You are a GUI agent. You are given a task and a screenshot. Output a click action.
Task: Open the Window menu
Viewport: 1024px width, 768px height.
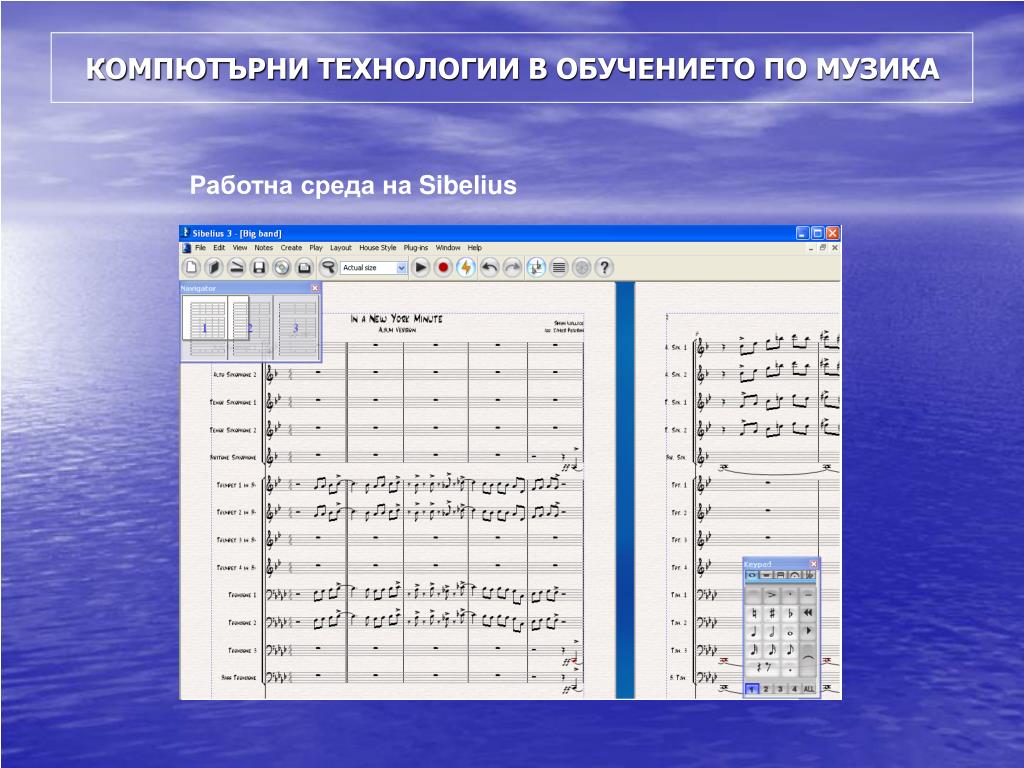point(448,248)
